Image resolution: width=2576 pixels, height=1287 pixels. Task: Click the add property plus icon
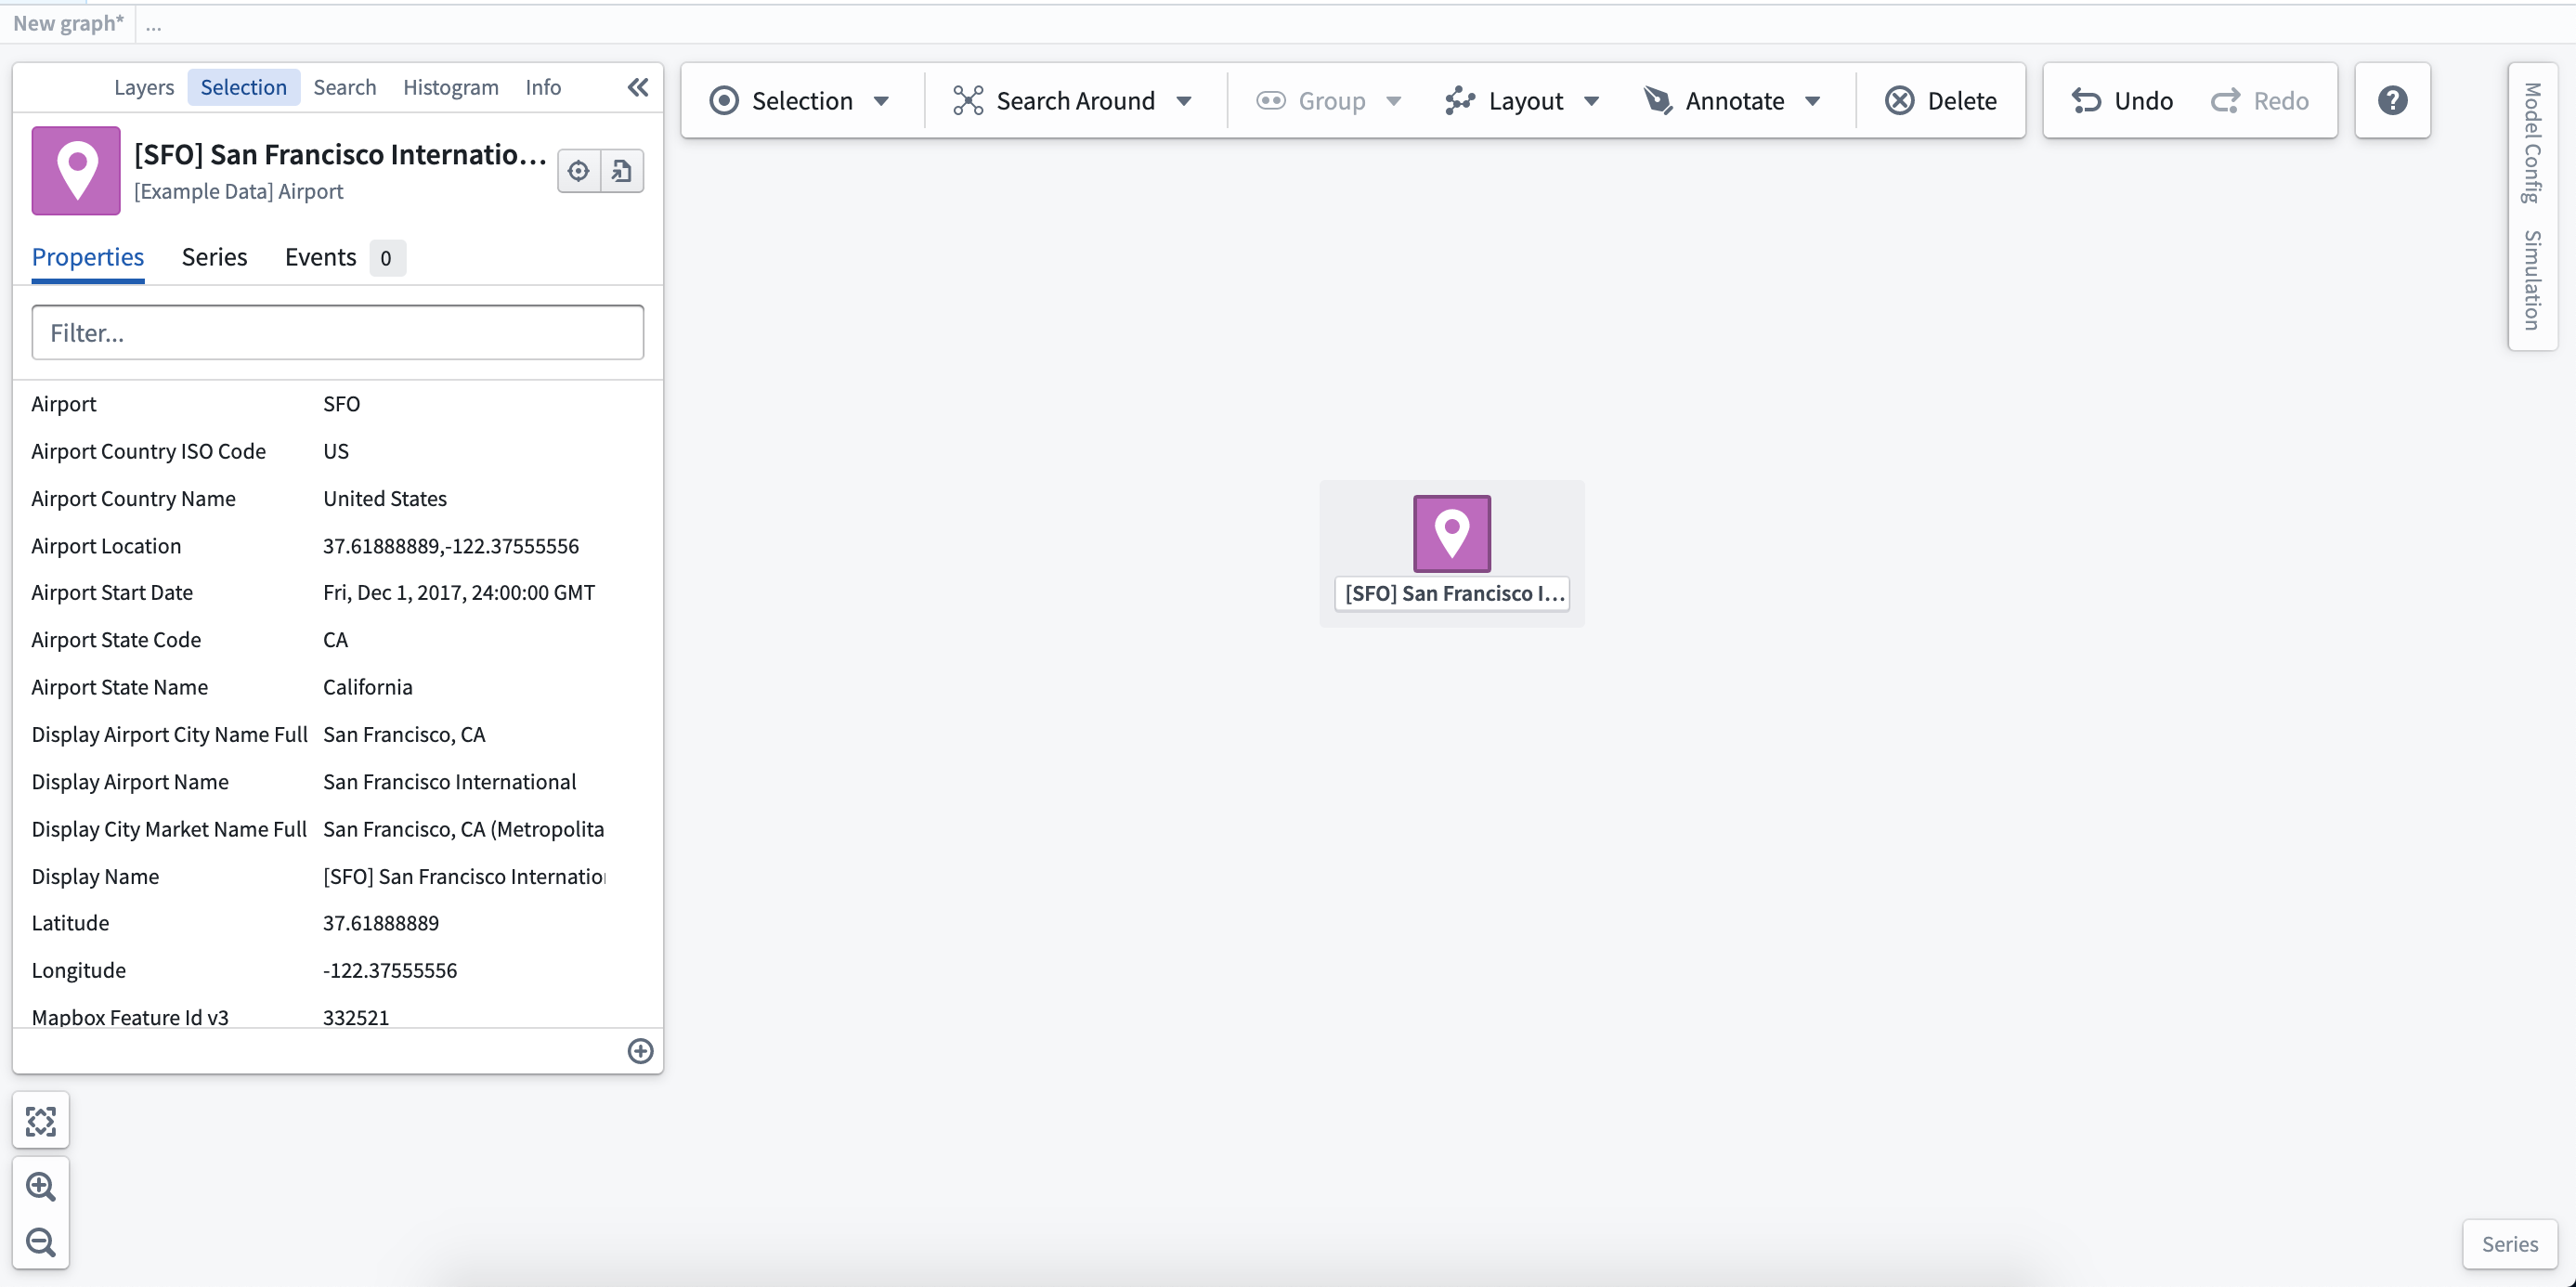[640, 1050]
